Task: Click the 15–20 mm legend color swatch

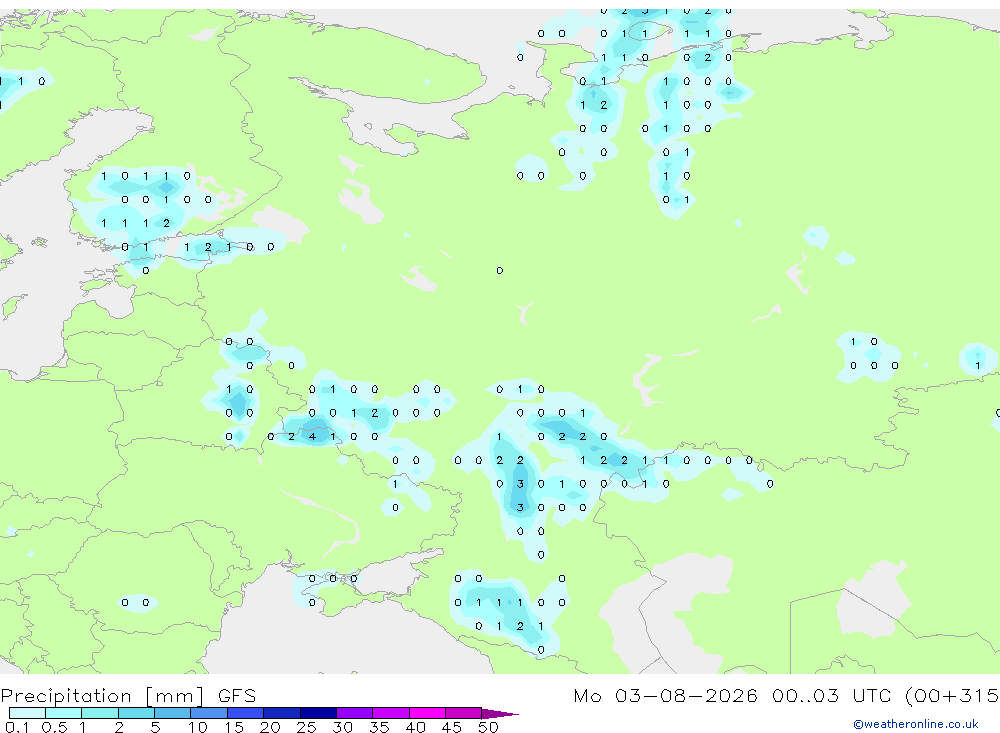Action: (x=246, y=713)
